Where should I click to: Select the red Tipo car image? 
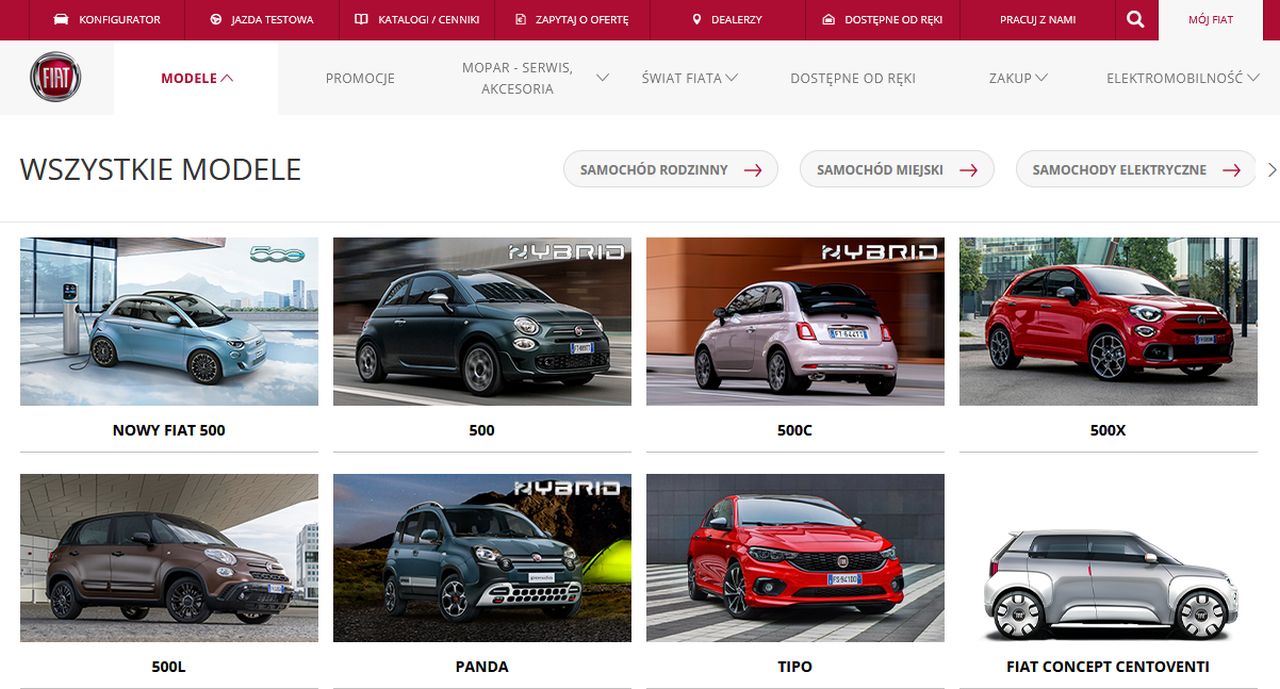(795, 558)
